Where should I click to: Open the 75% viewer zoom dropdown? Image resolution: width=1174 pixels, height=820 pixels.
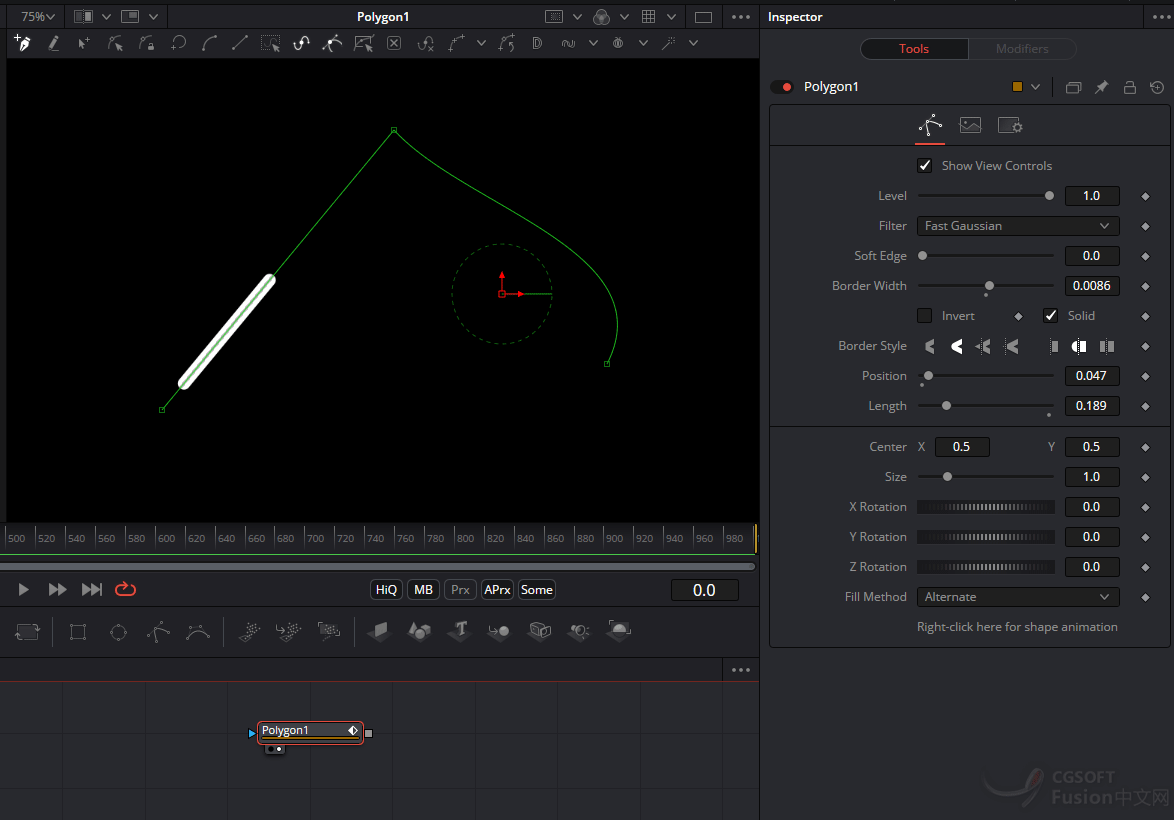pos(39,17)
